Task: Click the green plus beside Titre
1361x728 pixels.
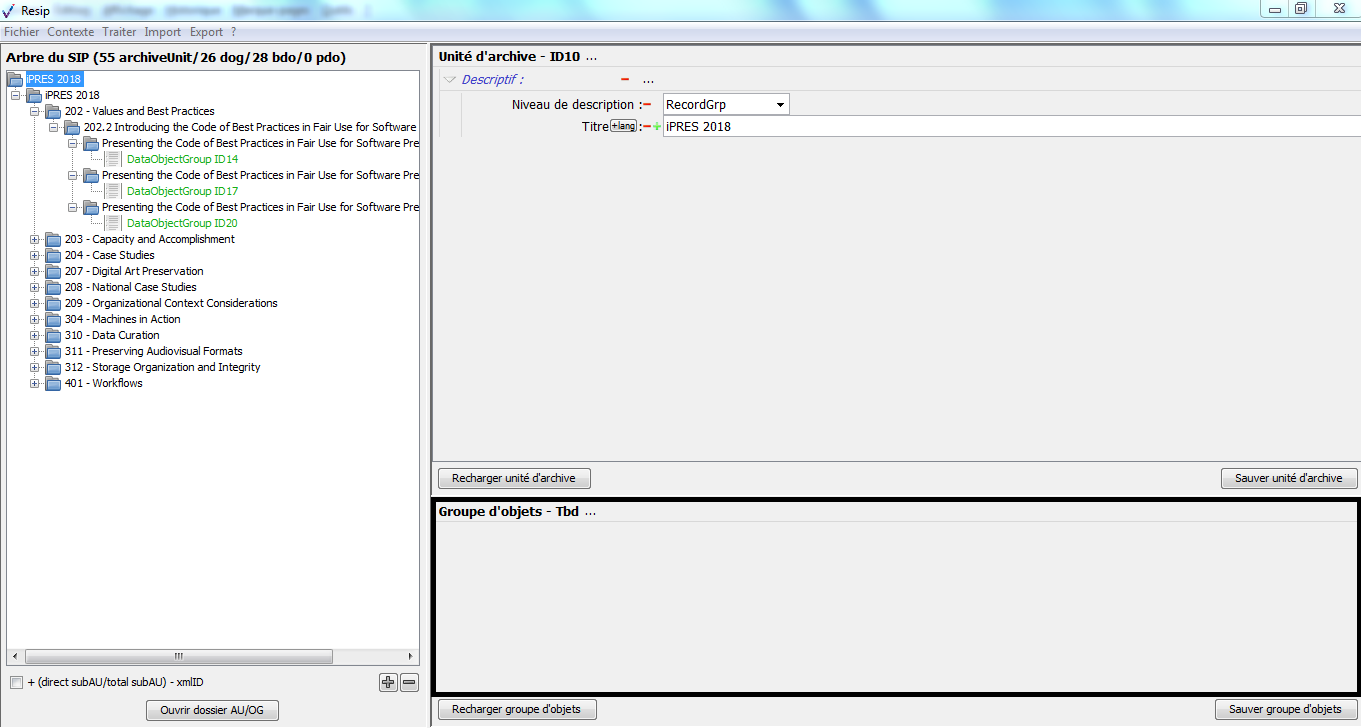Action: point(657,127)
